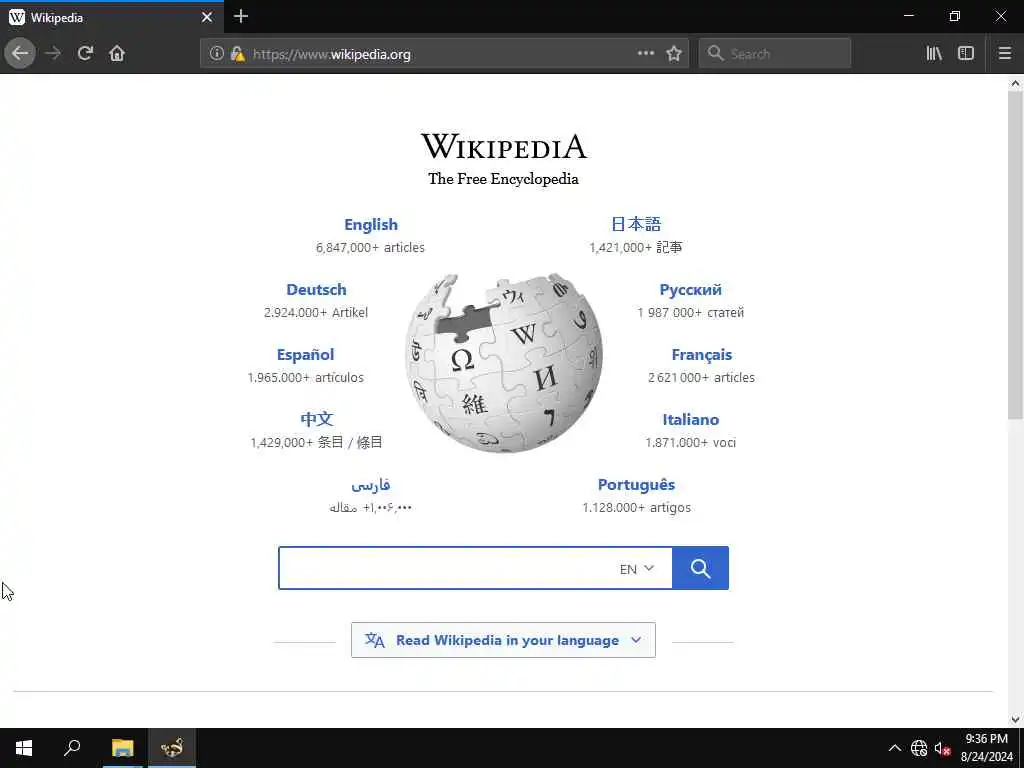Click the '2 621 000+ articles' text
The width and height of the screenshot is (1024, 768).
[701, 377]
